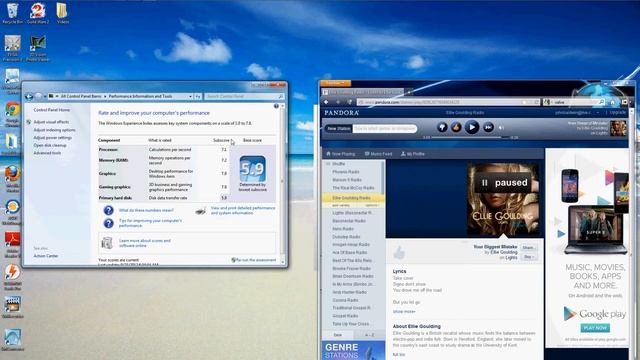
Task: Open the Music Feed tab
Action: [378, 154]
